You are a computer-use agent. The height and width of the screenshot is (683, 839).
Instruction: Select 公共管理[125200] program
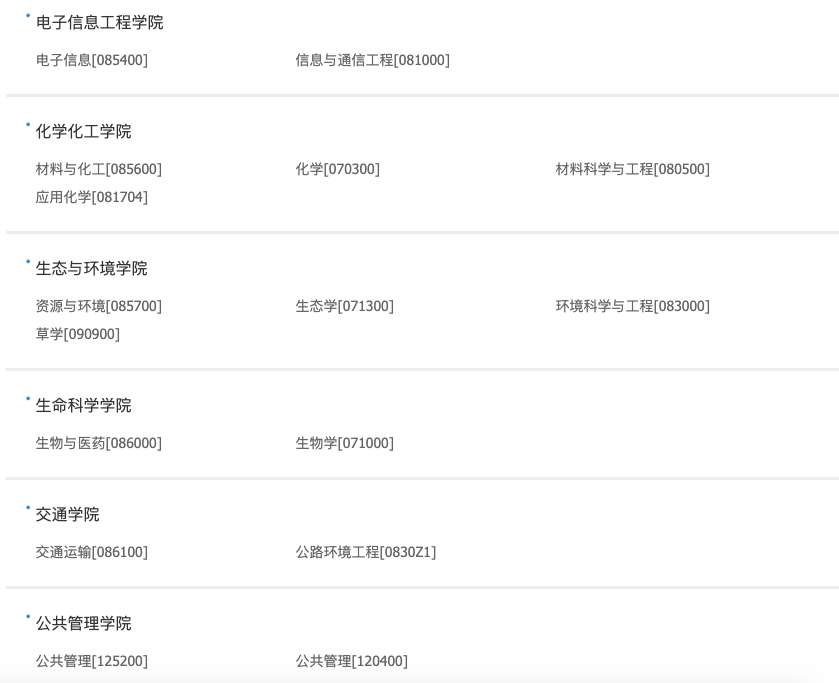coord(91,661)
